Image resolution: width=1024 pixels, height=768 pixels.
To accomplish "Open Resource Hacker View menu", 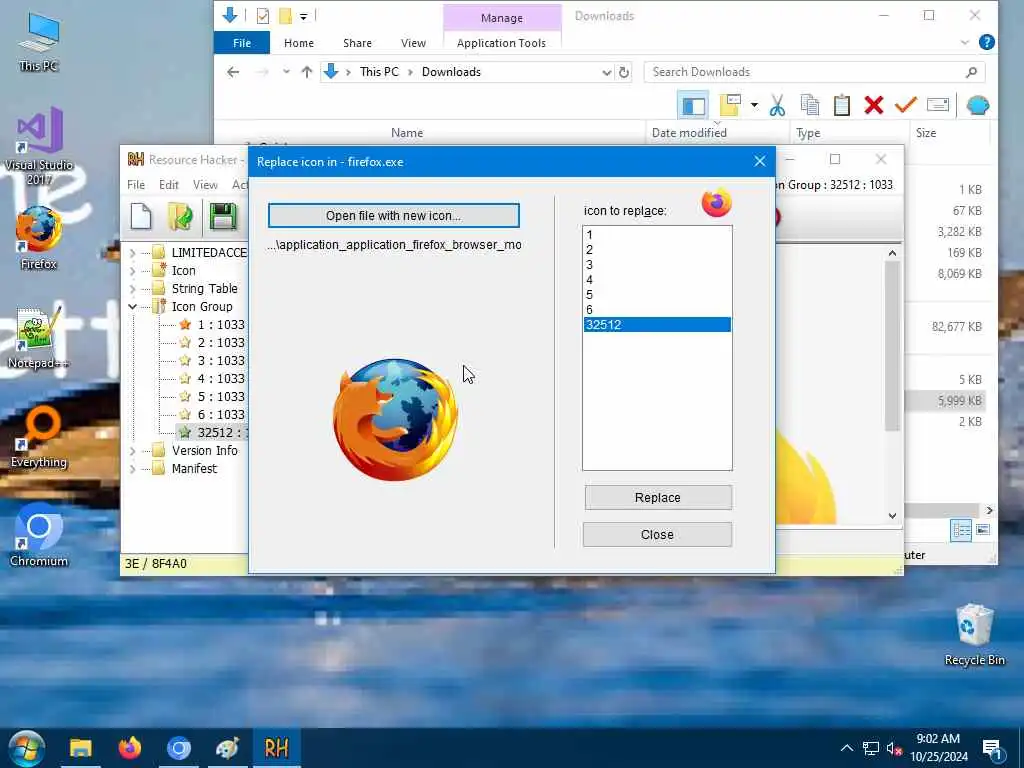I will [x=205, y=185].
